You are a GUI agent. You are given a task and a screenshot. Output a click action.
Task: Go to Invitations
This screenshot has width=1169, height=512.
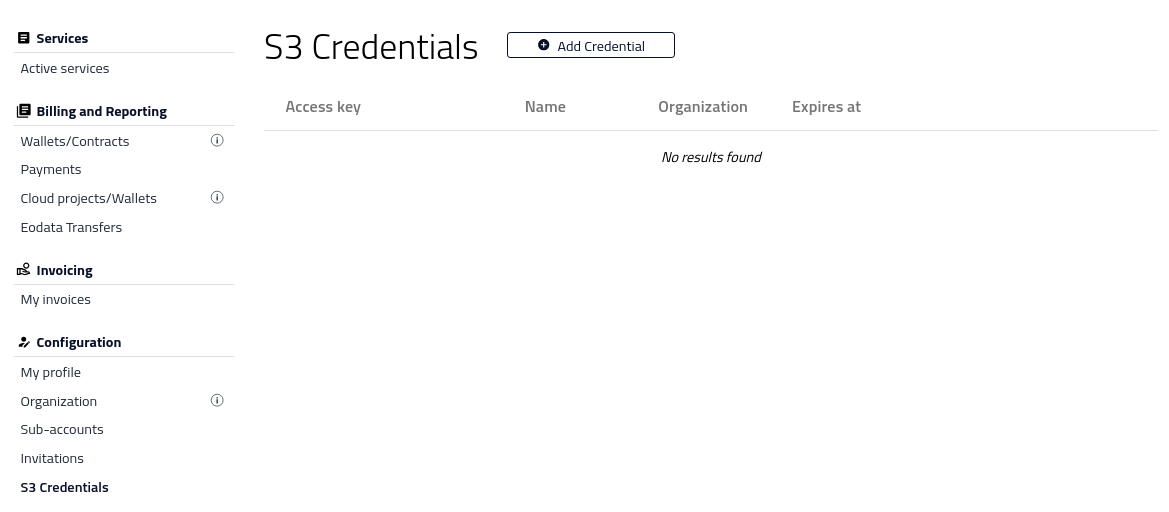[52, 459]
